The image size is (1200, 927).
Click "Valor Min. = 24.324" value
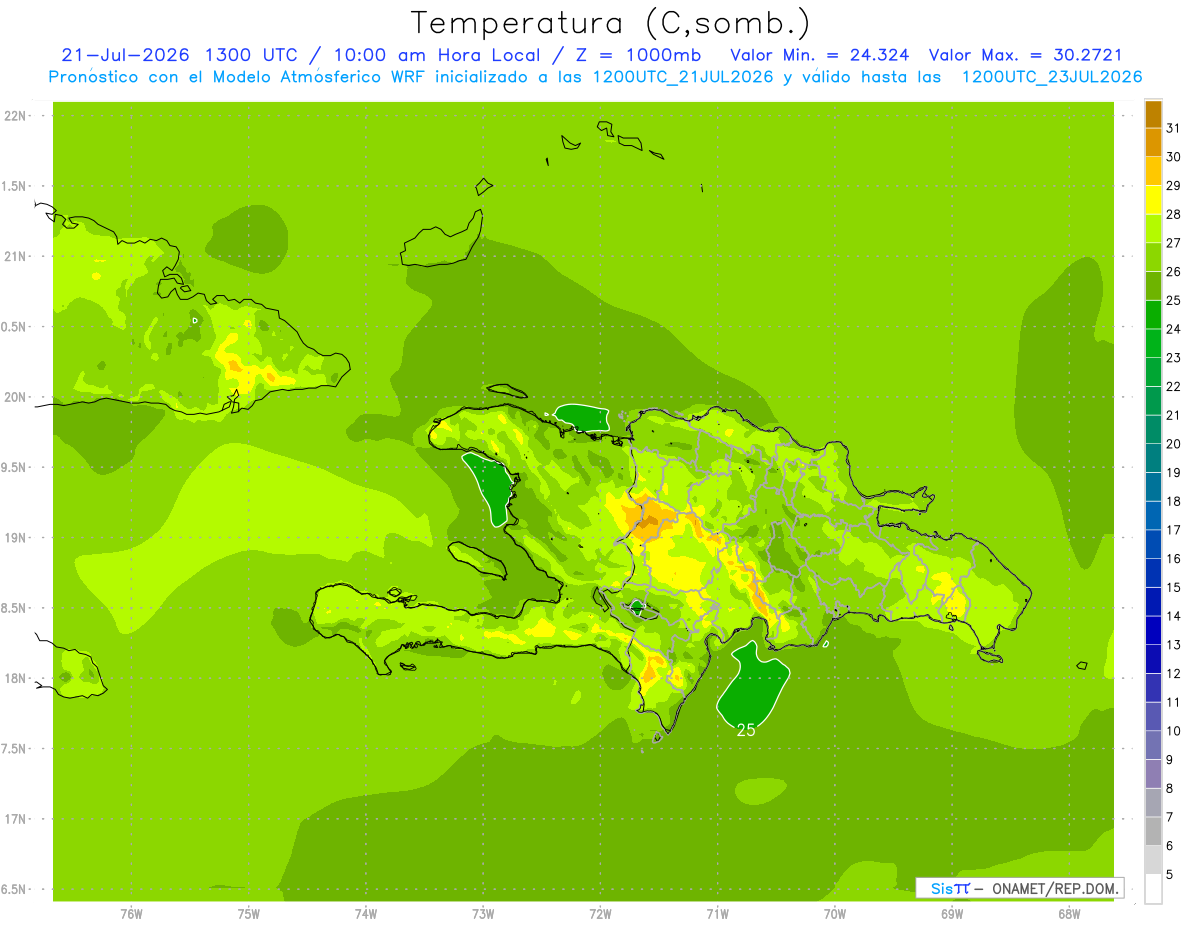pyautogui.click(x=819, y=55)
